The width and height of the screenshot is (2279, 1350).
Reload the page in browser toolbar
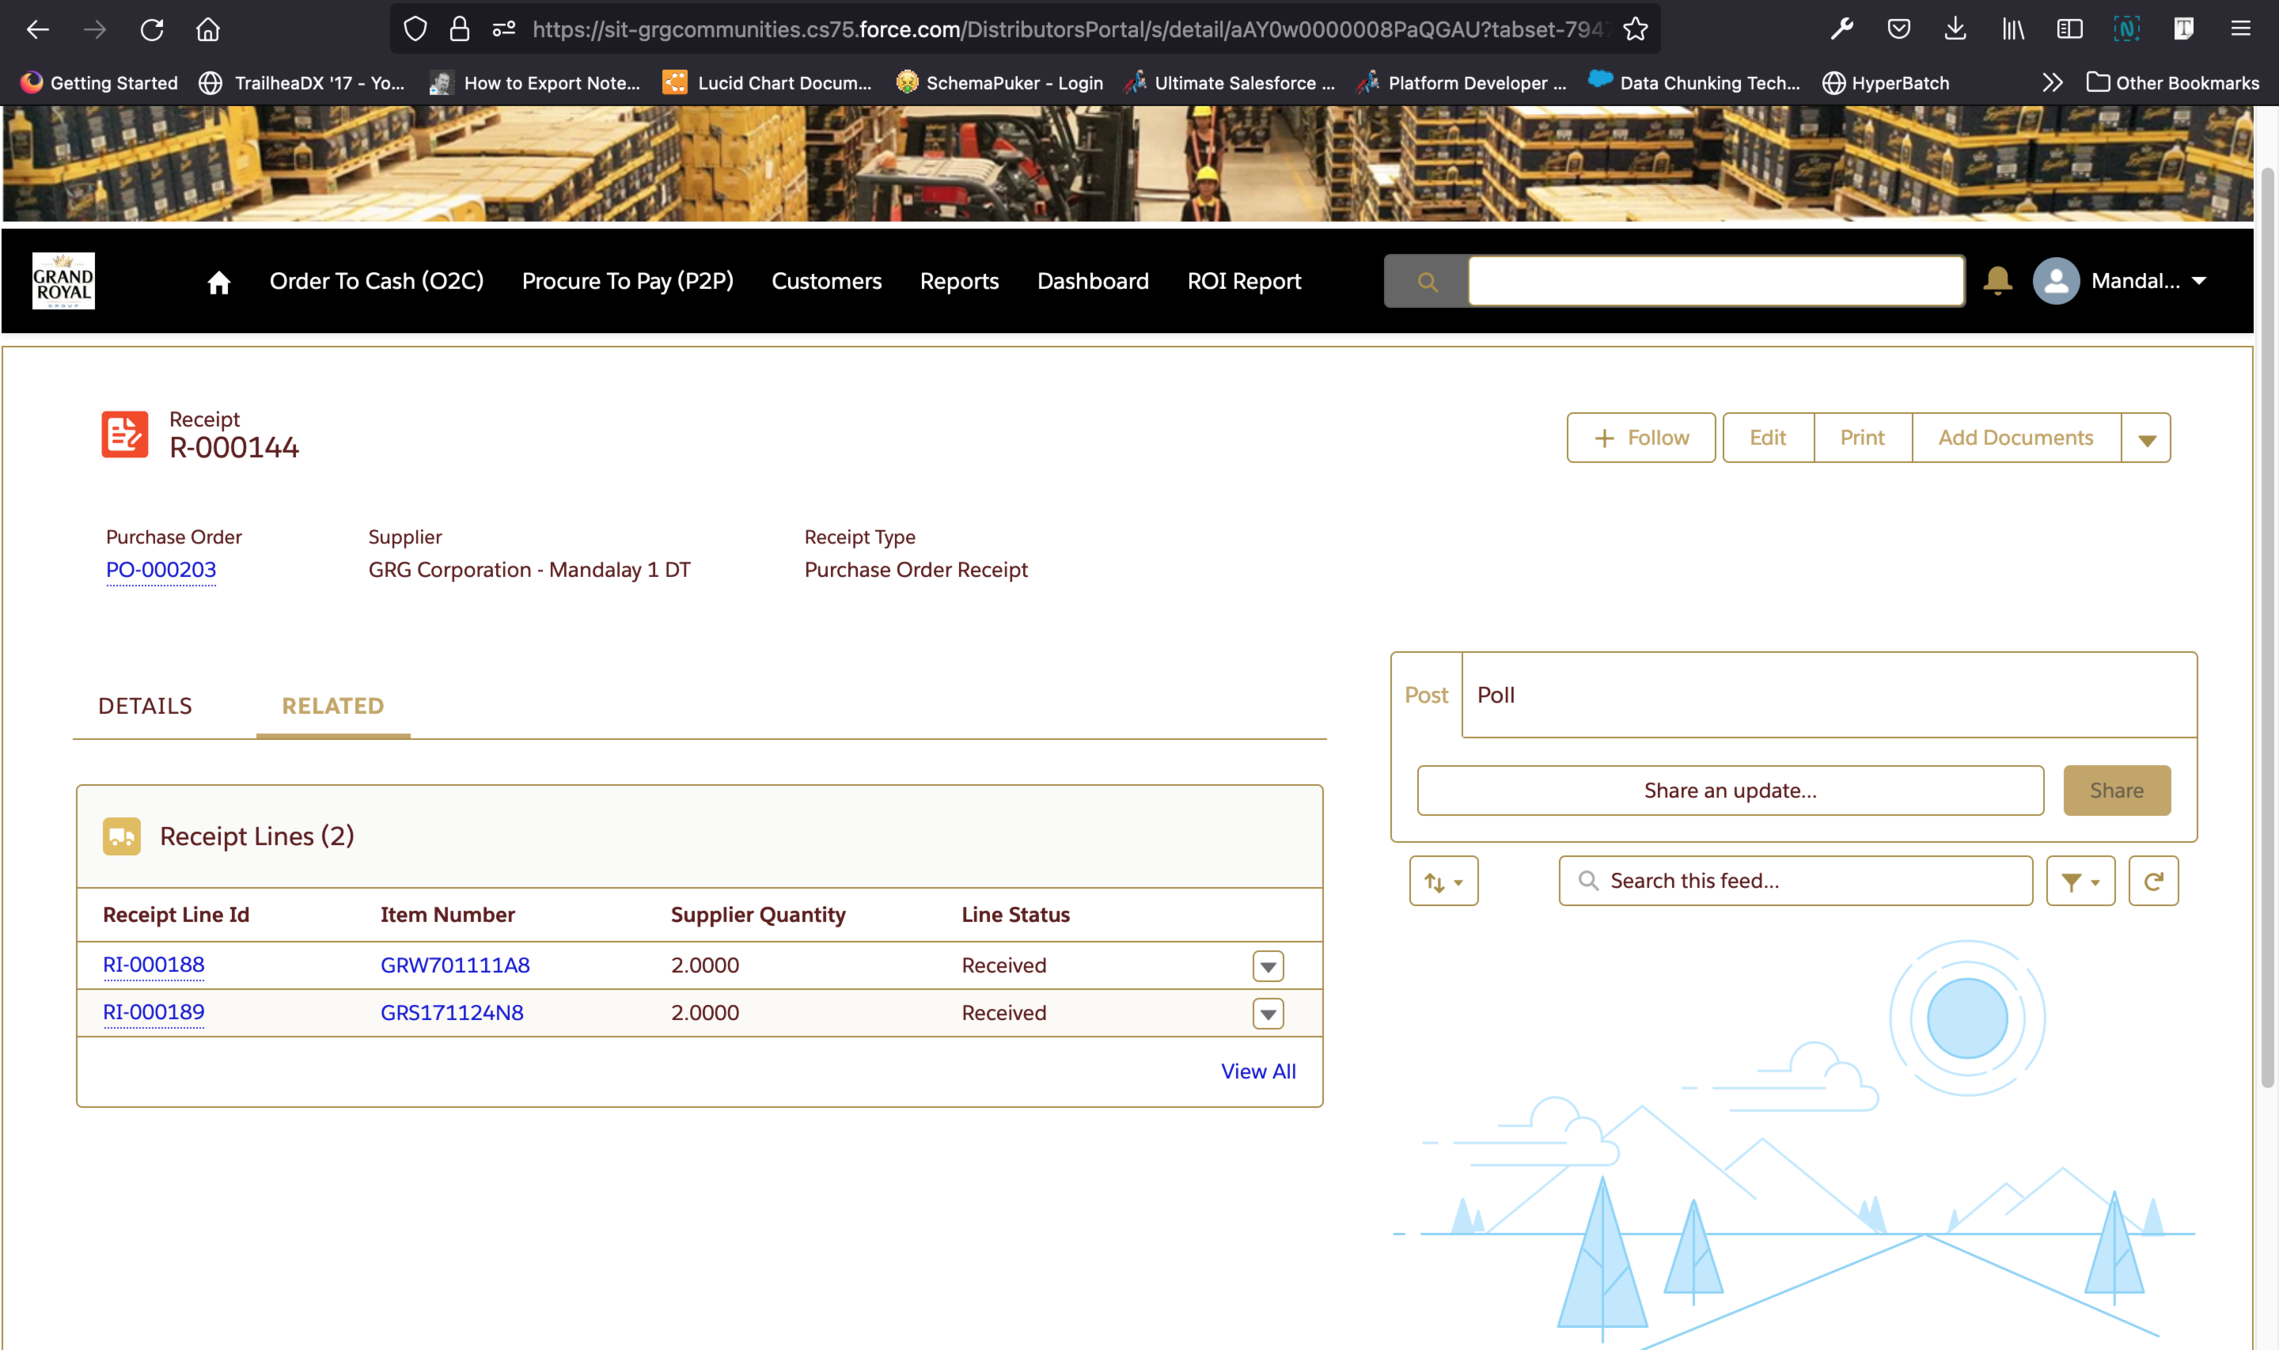(152, 29)
